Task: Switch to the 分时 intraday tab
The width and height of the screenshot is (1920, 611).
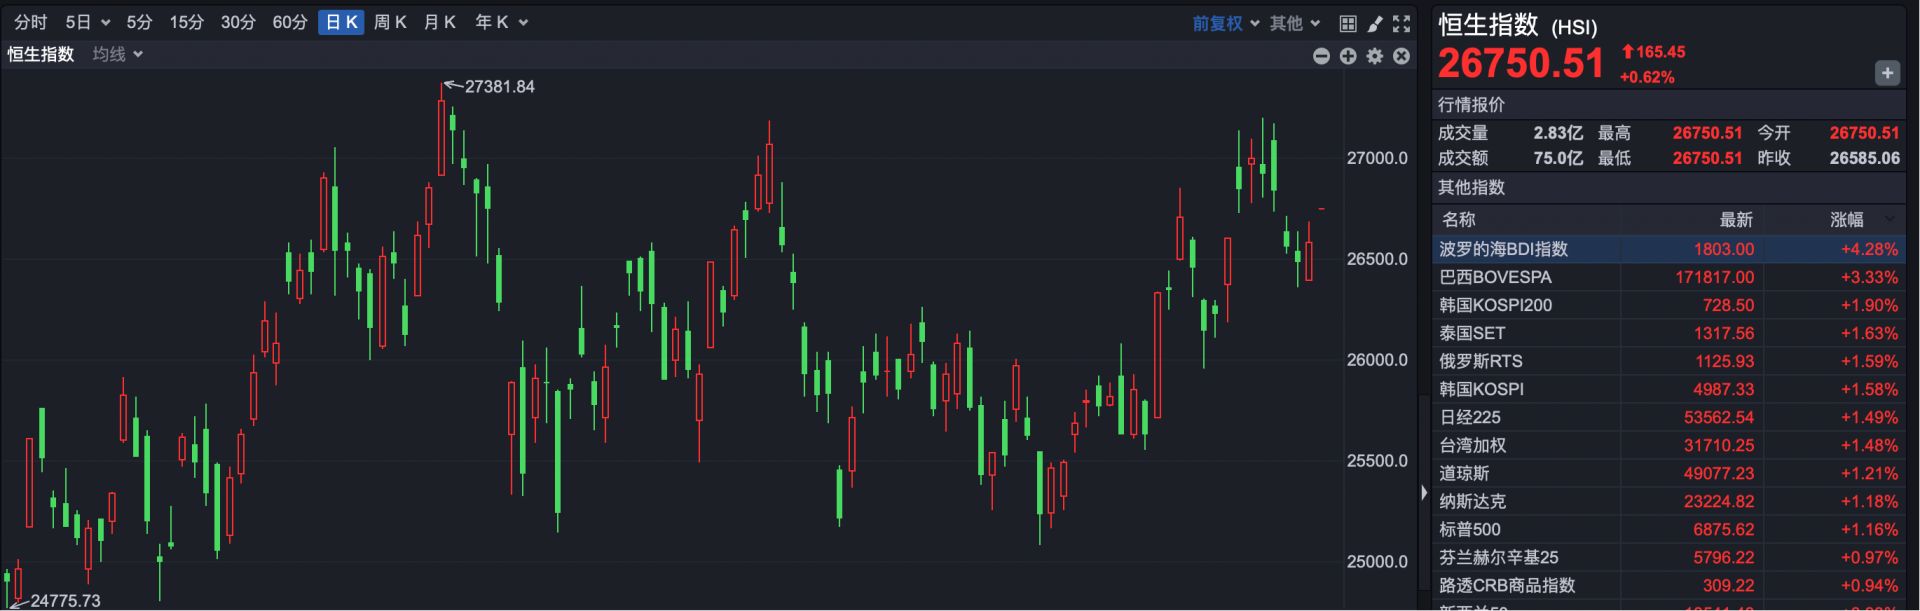Action: (x=31, y=22)
